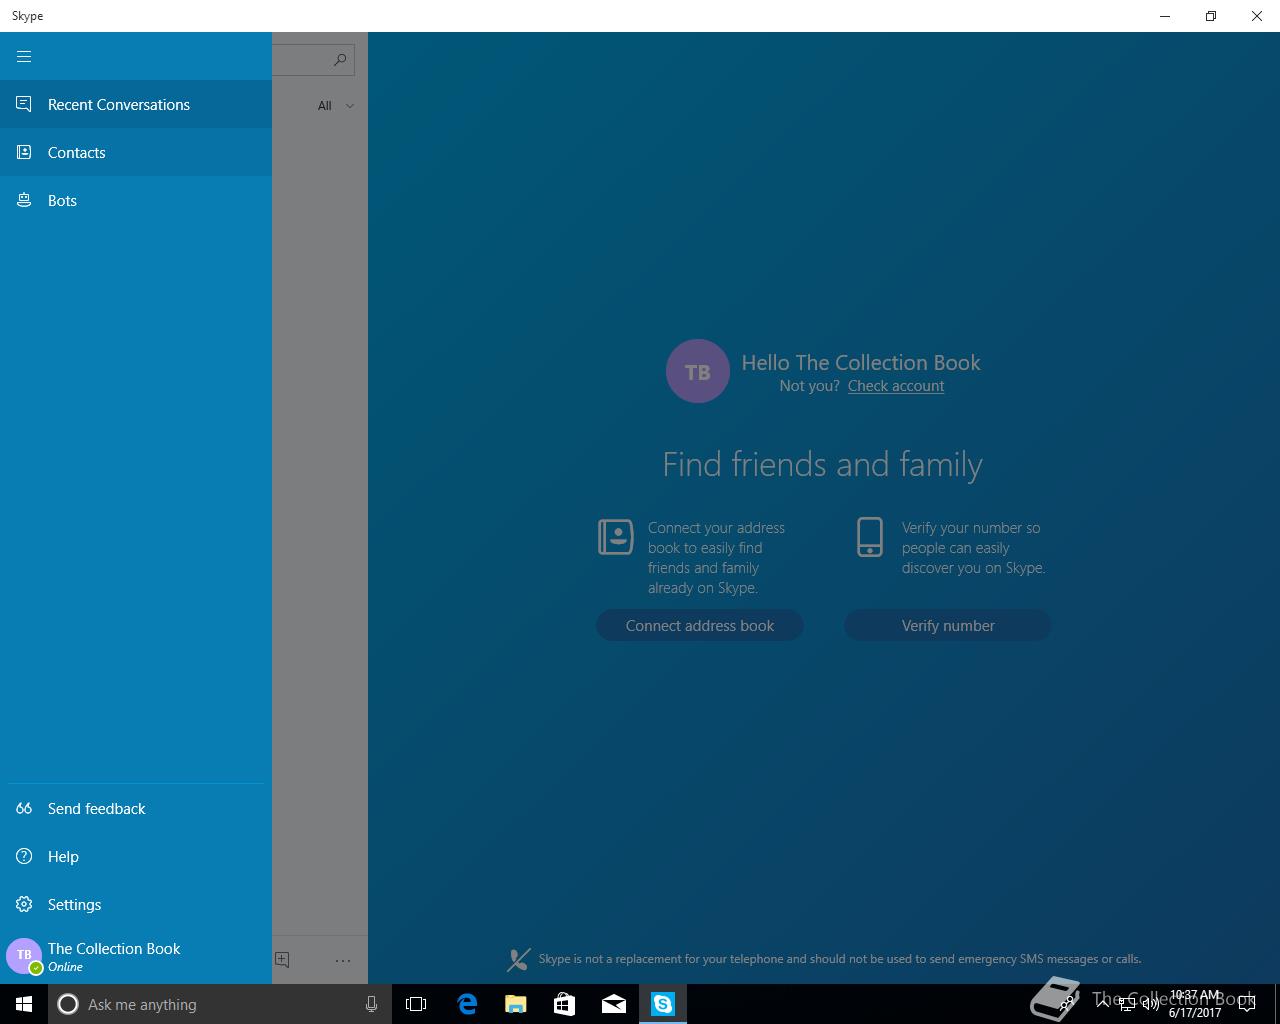This screenshot has width=1280, height=1024.
Task: Click the TB avatar in sidebar
Action: [24, 956]
